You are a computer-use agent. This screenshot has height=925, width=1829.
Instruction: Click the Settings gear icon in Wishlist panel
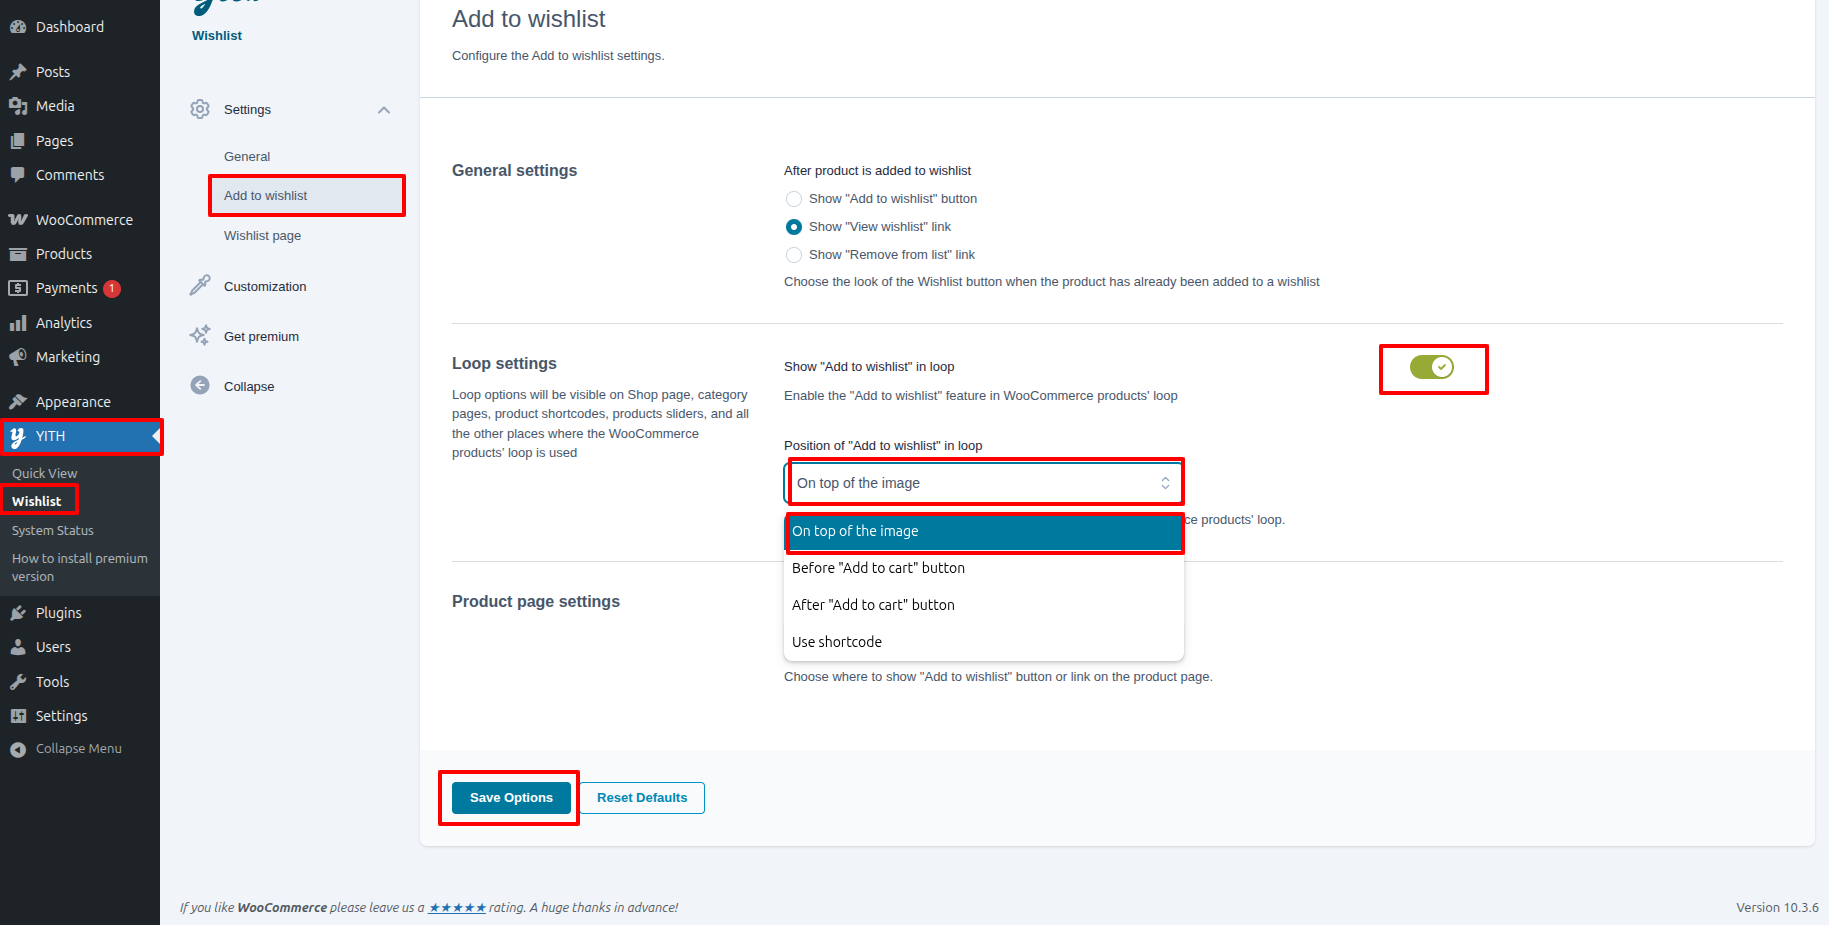click(200, 109)
